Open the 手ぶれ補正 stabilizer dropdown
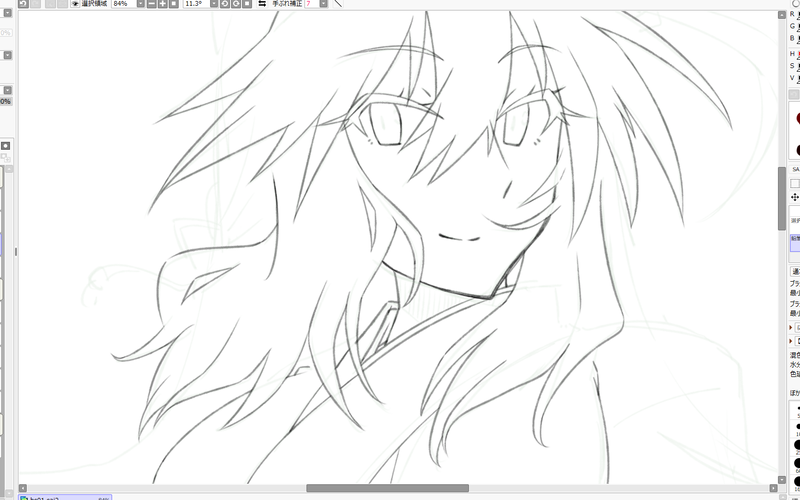Screen dimensions: 800x500 (323, 3)
